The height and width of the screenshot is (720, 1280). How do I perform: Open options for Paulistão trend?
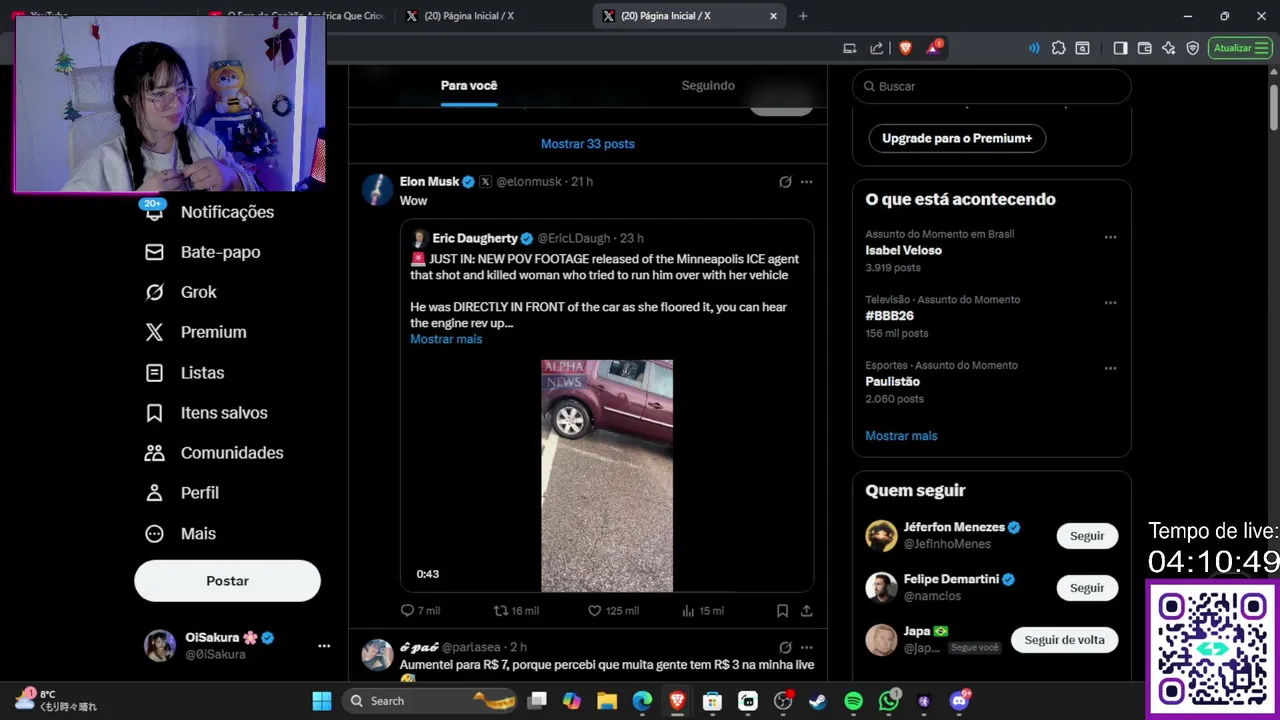[x=1110, y=369]
